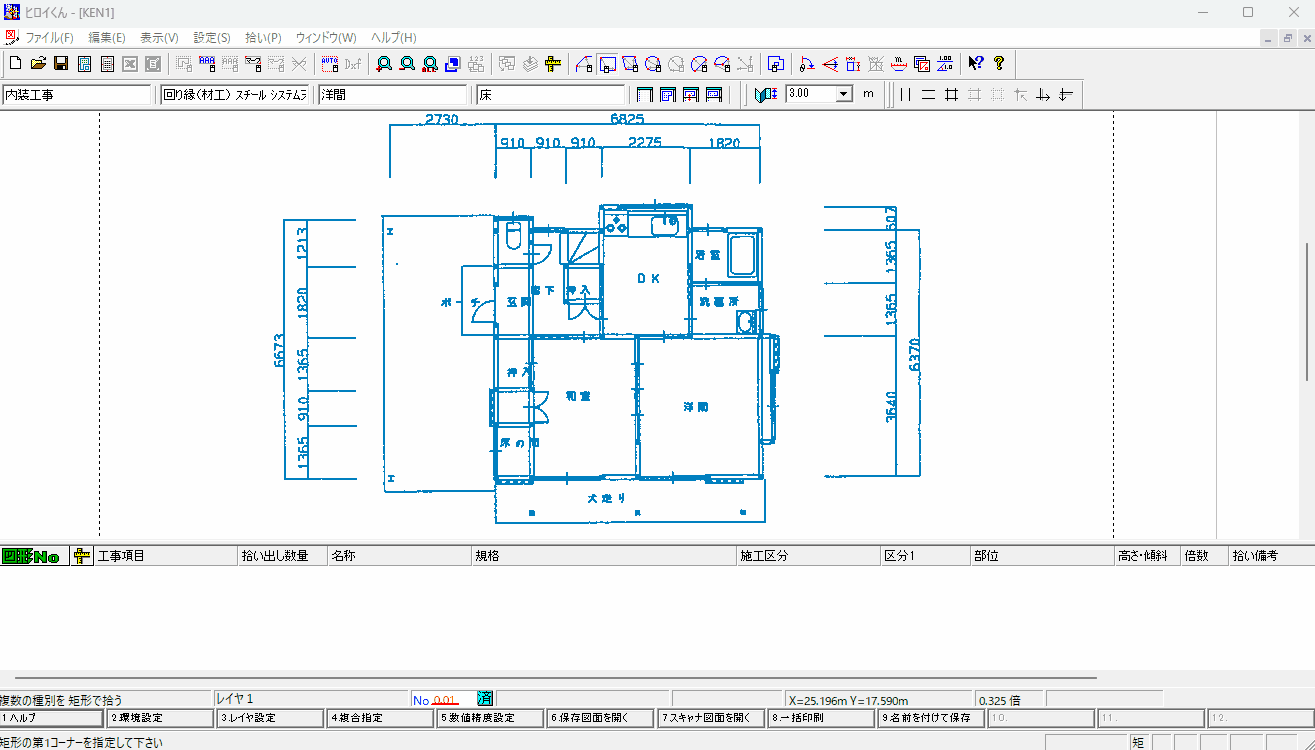Click the AUTO pickup icon
Image resolution: width=1315 pixels, height=750 pixels.
(330, 64)
